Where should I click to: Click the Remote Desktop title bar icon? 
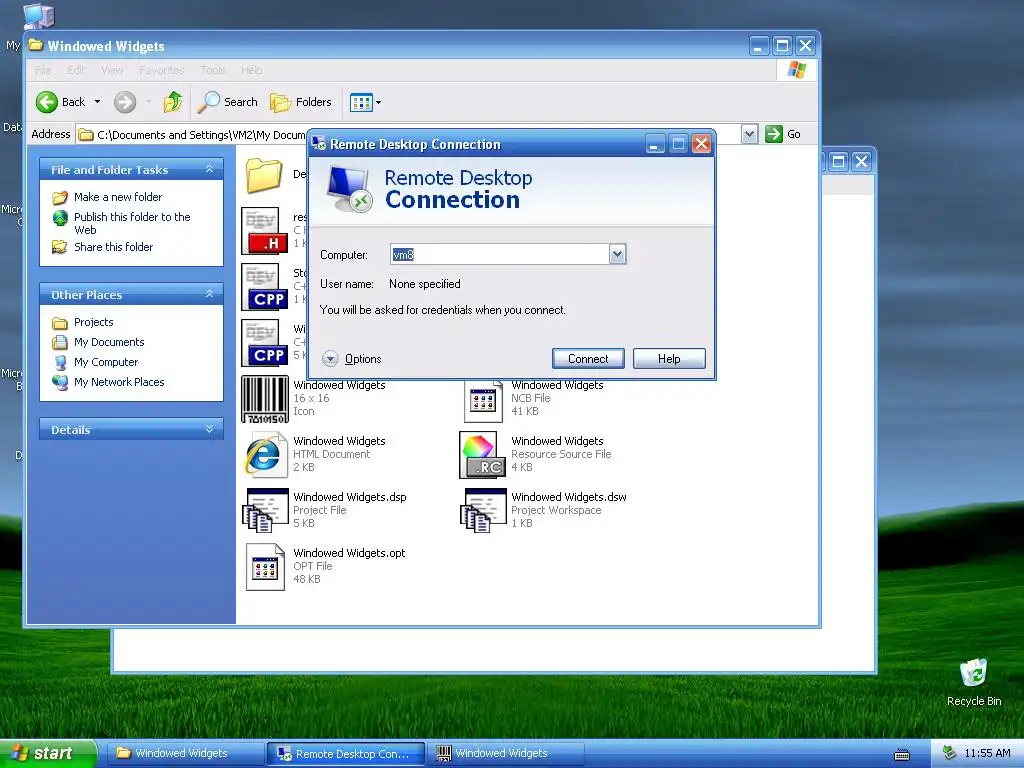[319, 144]
